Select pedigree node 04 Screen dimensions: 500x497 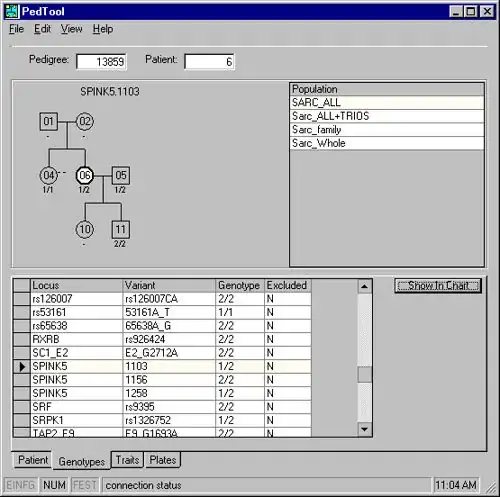pyautogui.click(x=49, y=175)
